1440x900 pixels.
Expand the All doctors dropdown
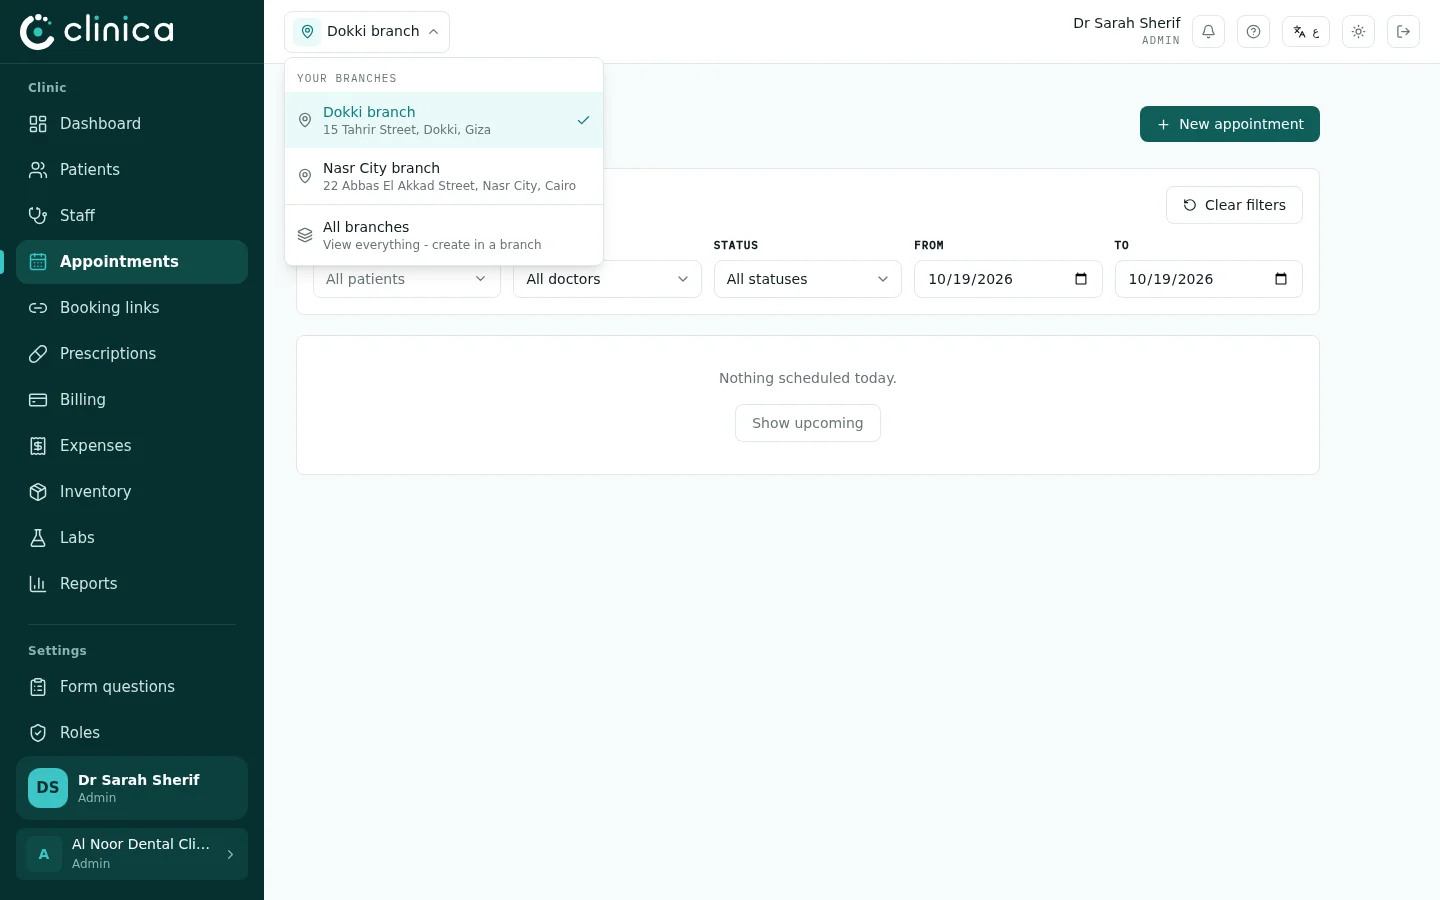click(607, 279)
